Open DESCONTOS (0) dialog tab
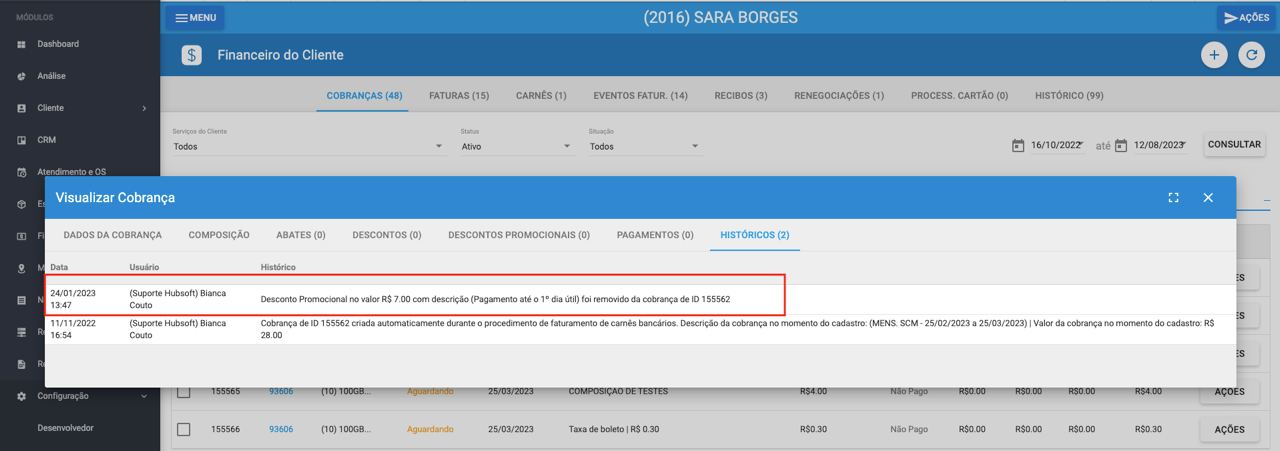The image size is (1280, 451). click(x=387, y=235)
